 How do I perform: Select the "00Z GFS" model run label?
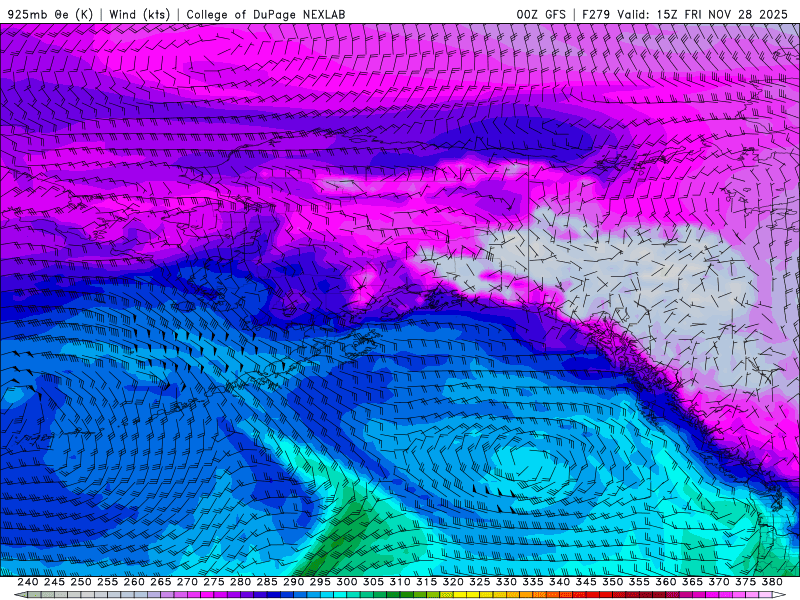(541, 14)
